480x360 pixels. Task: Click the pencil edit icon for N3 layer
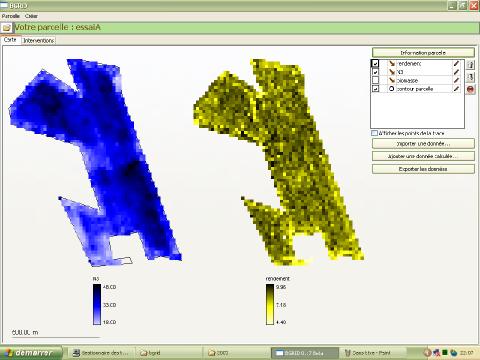(x=456, y=72)
